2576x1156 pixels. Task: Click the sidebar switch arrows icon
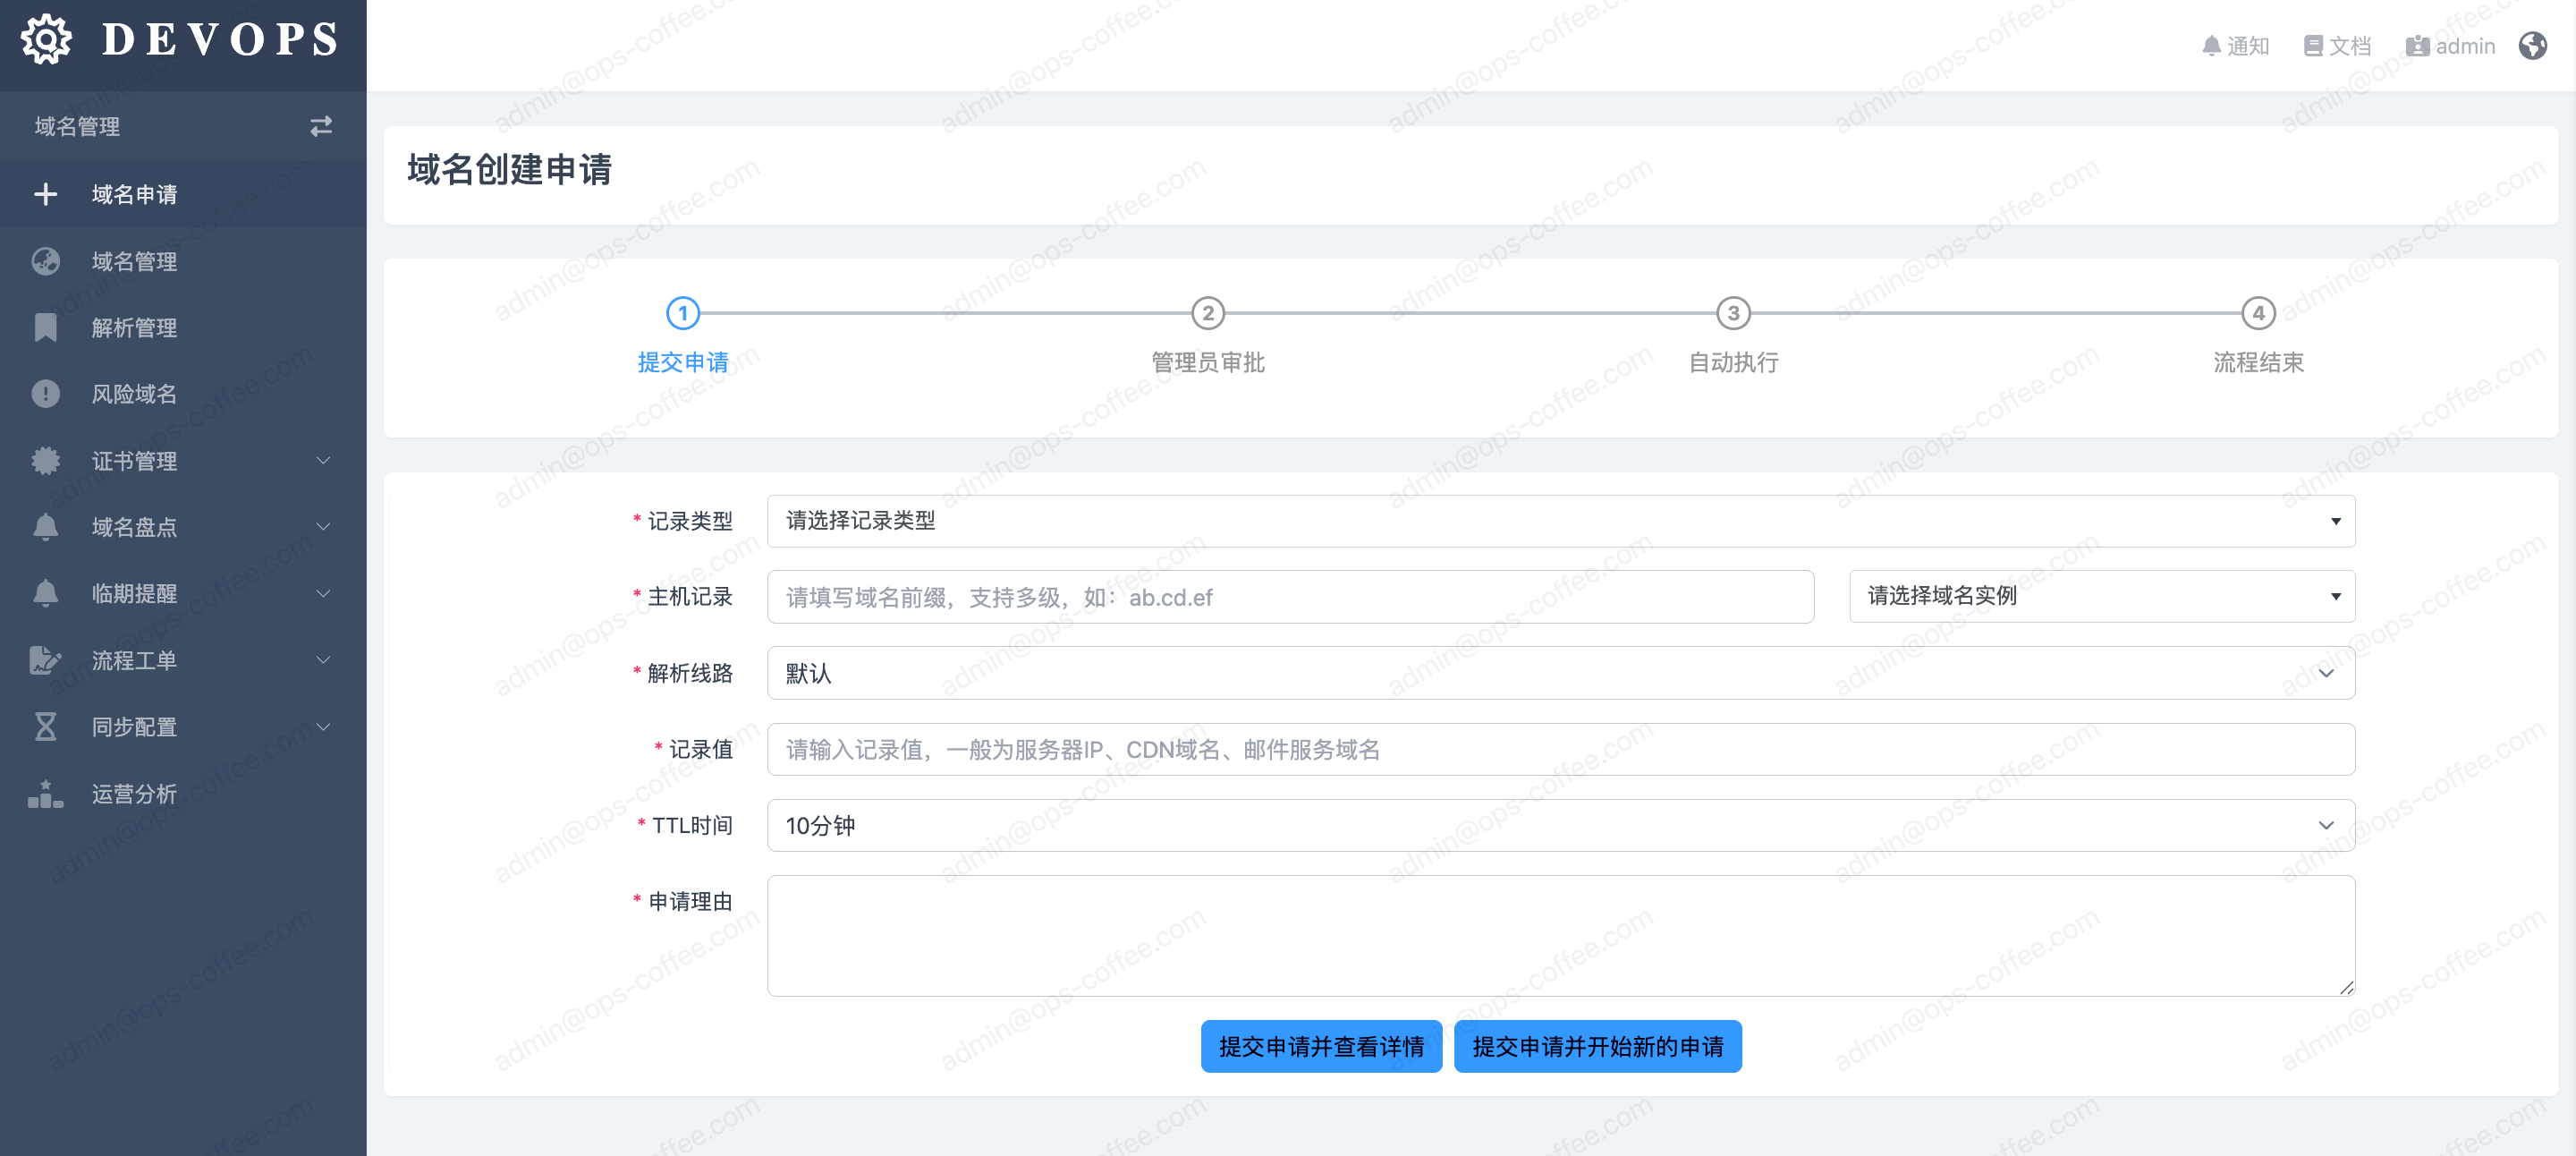tap(320, 126)
